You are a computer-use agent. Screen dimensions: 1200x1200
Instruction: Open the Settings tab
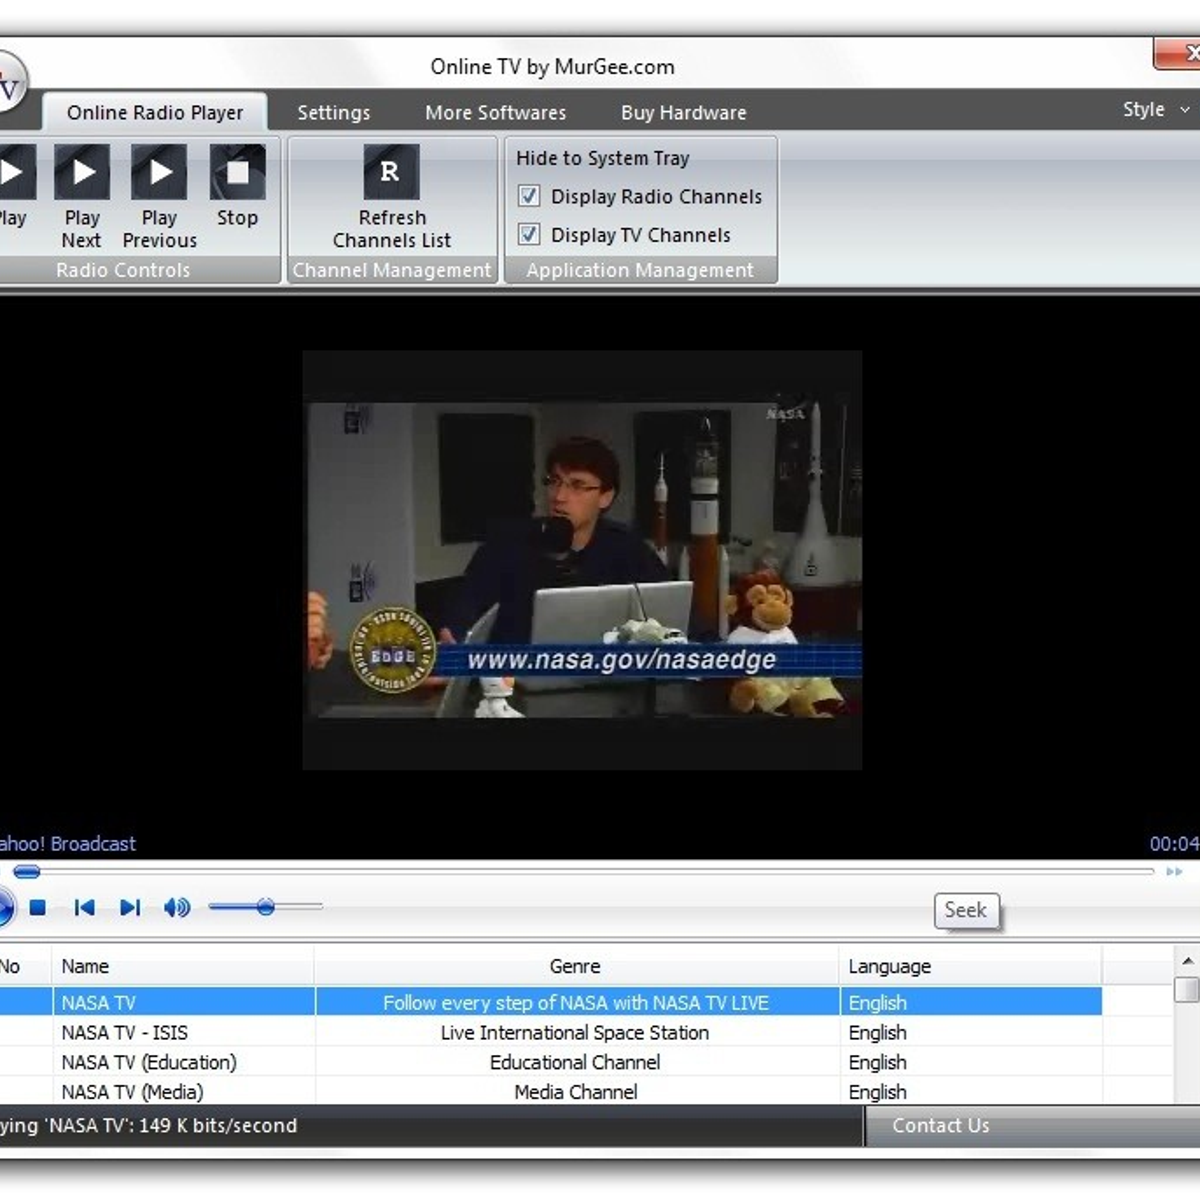(x=333, y=112)
